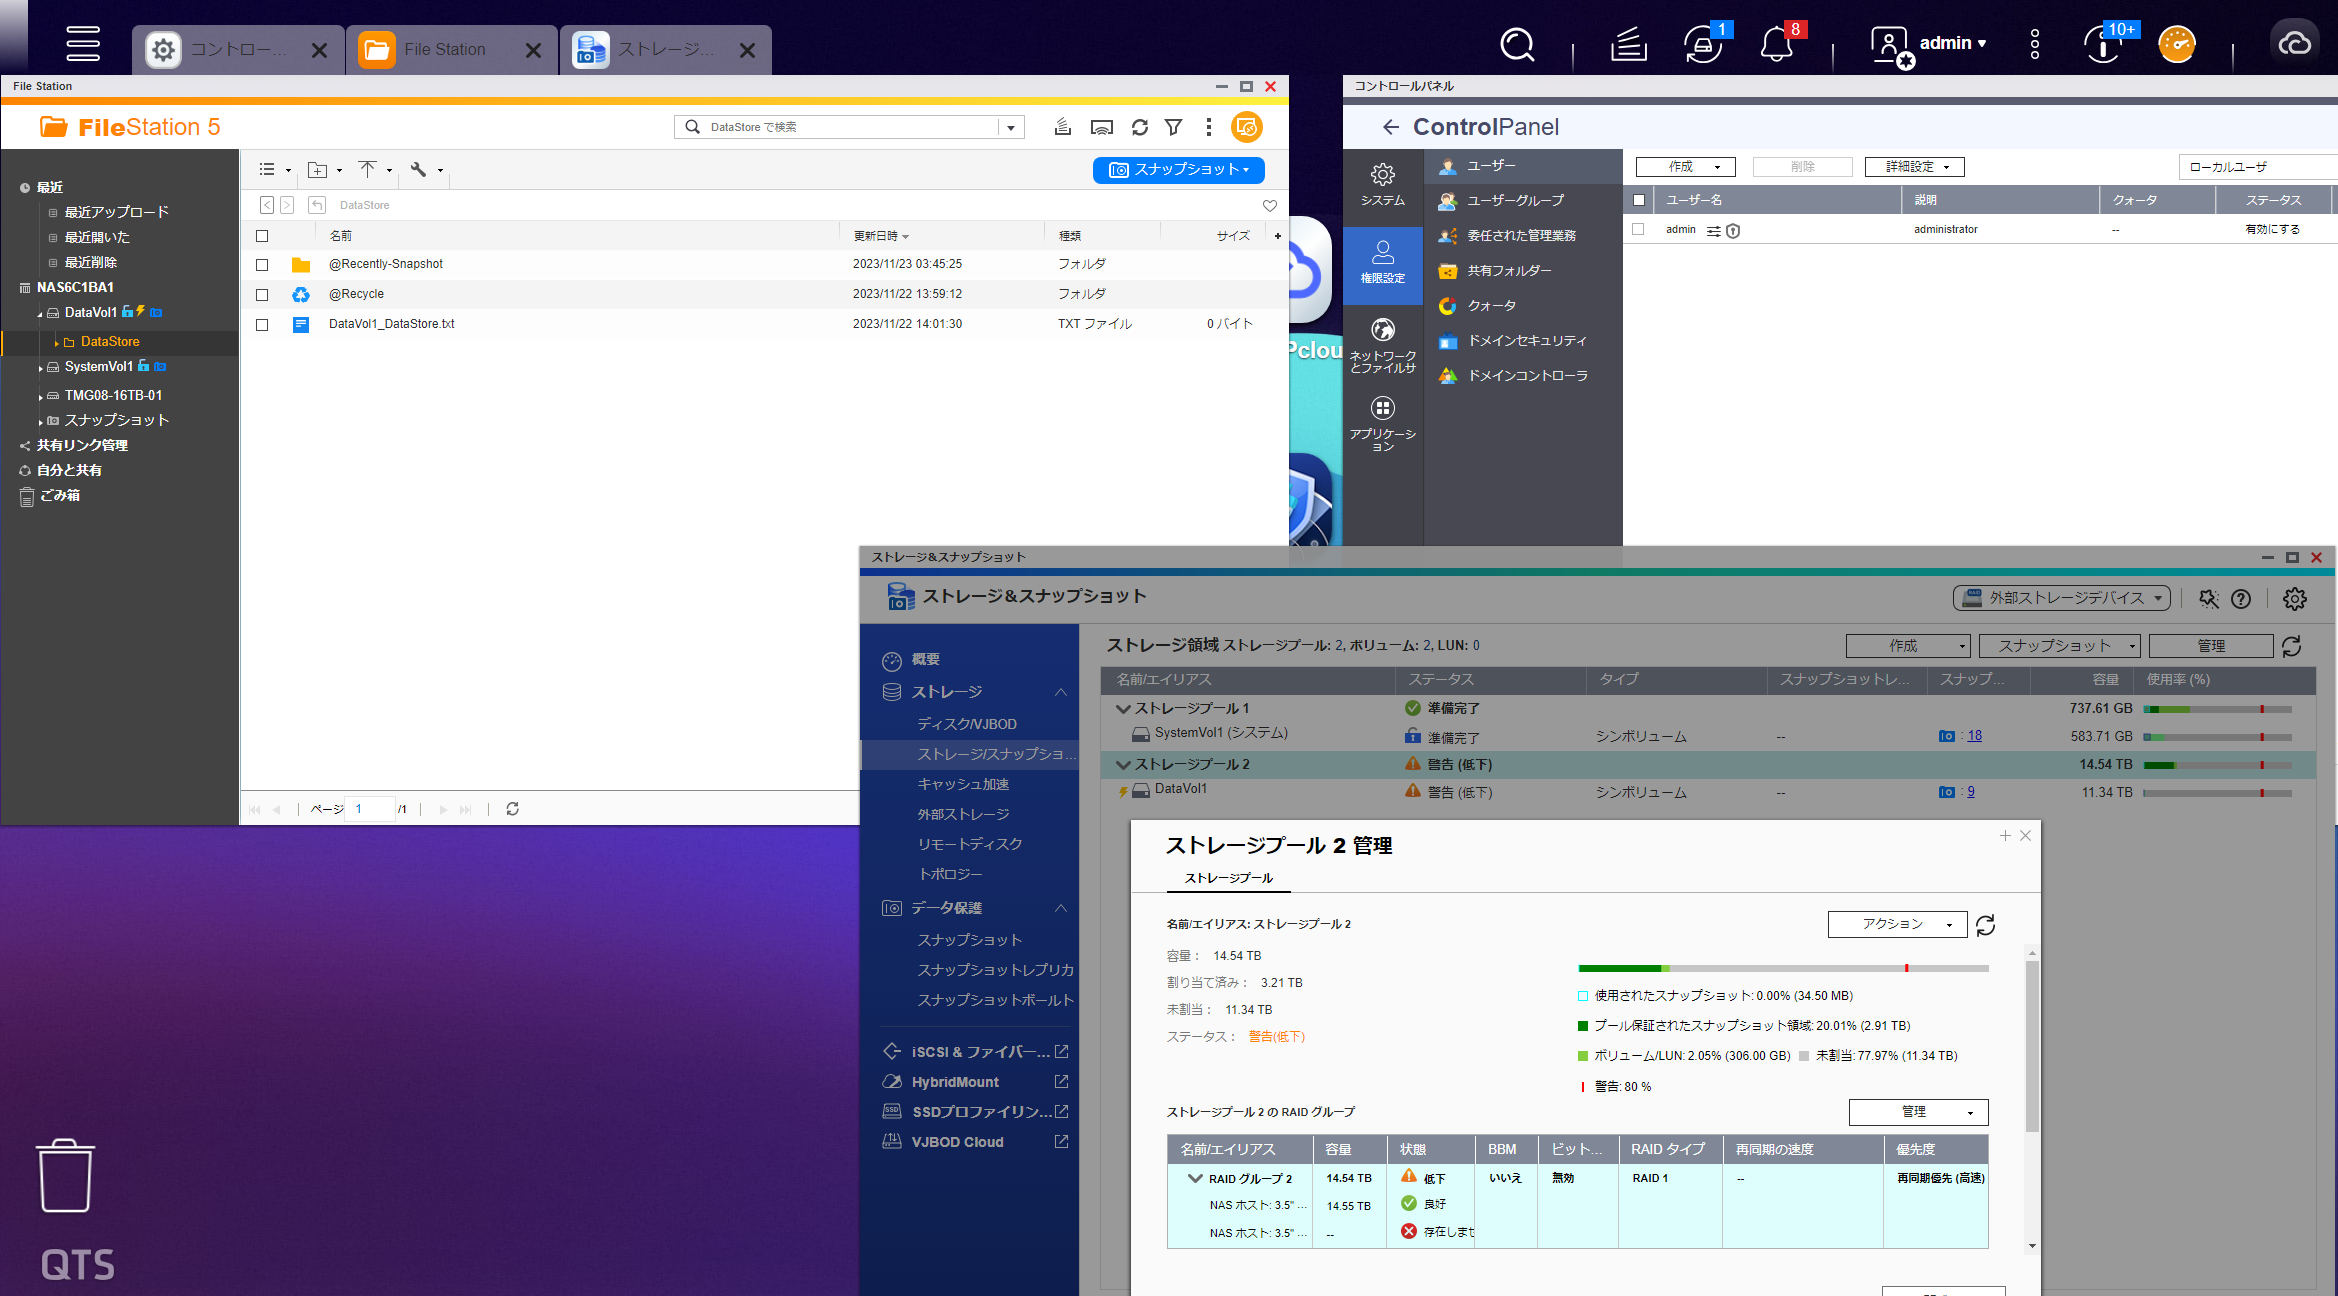Open the more options three-dot icon in top bar
Image resolution: width=2338 pixels, height=1296 pixels.
tap(2034, 44)
